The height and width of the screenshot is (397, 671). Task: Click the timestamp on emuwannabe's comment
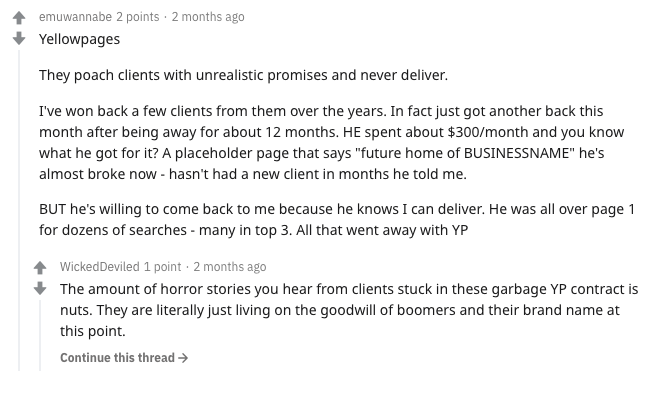(x=208, y=17)
